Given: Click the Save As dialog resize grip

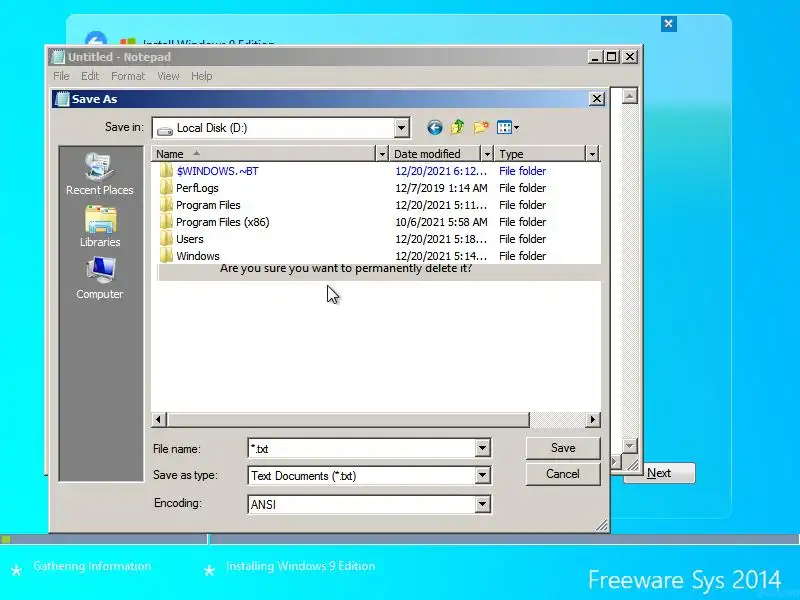Looking at the screenshot, I should [x=602, y=525].
